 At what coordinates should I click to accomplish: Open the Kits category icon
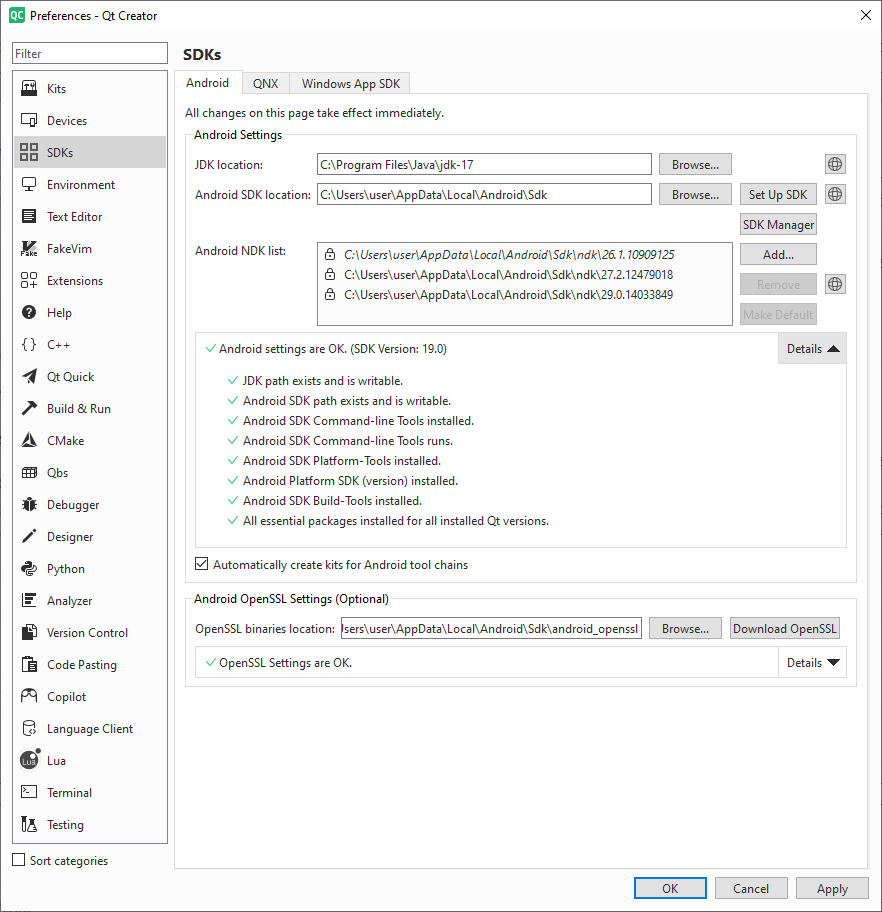[29, 88]
